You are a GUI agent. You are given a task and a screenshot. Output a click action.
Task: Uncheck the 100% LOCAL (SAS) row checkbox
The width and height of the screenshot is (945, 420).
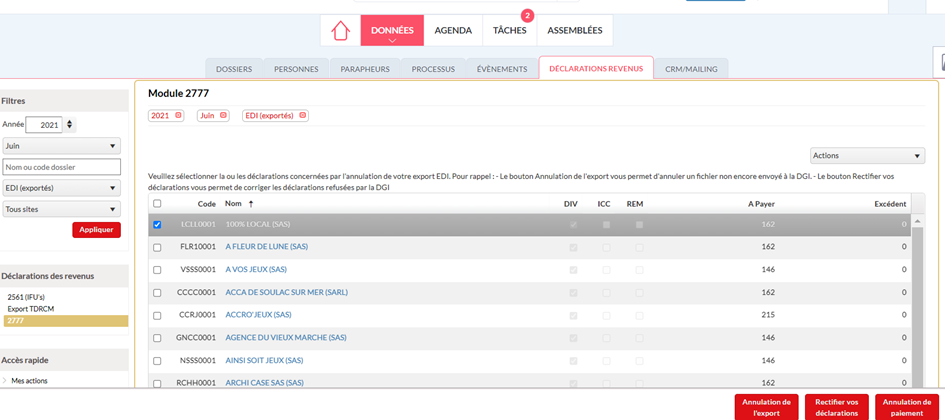click(157, 225)
